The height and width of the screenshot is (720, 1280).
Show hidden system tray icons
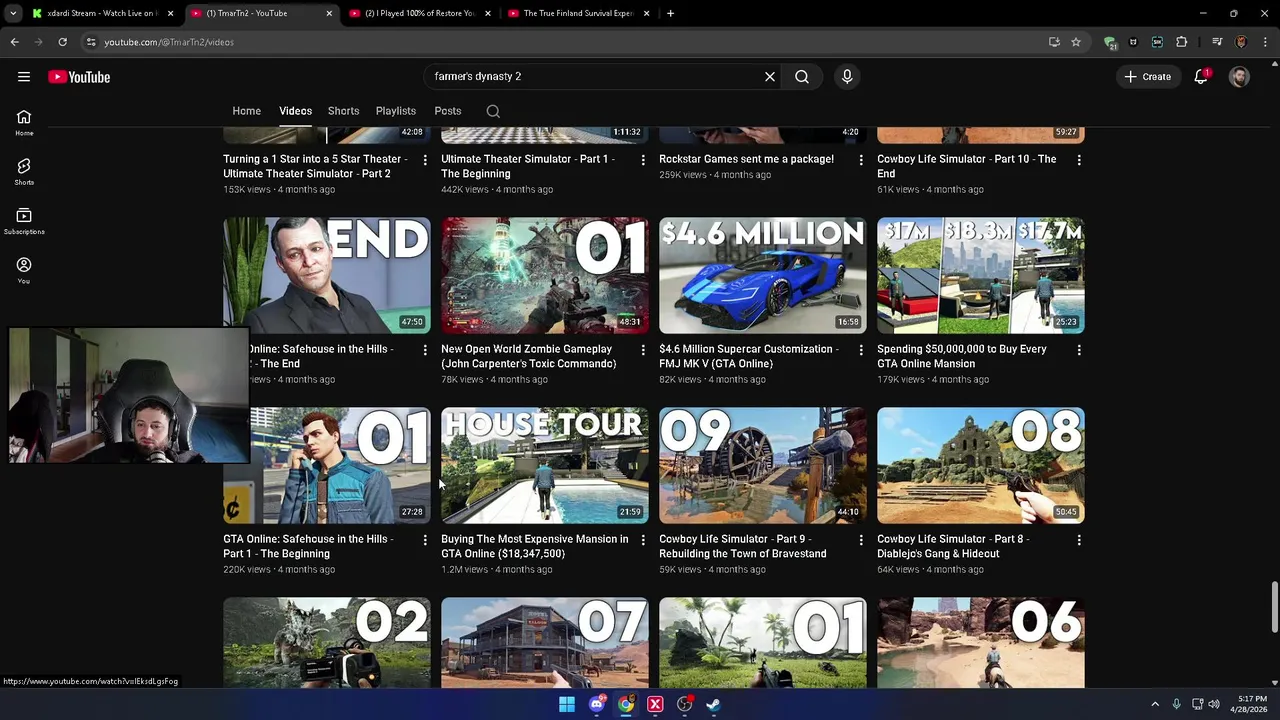click(1155, 704)
